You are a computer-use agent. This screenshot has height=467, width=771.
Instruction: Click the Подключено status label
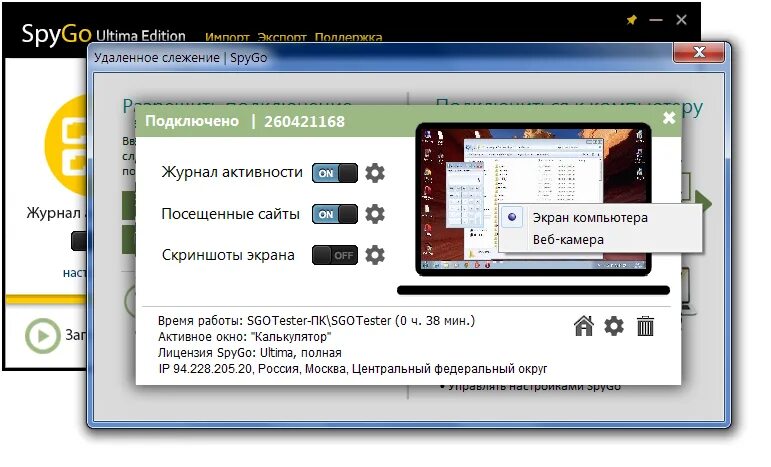(x=192, y=121)
